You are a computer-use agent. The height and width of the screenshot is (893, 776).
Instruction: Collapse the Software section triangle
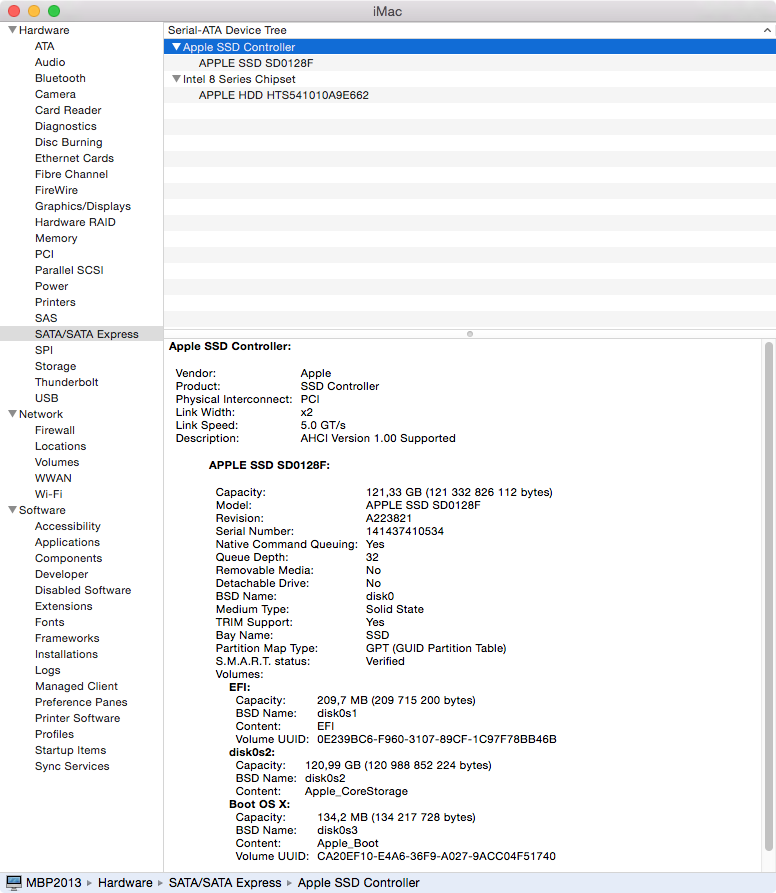point(12,510)
